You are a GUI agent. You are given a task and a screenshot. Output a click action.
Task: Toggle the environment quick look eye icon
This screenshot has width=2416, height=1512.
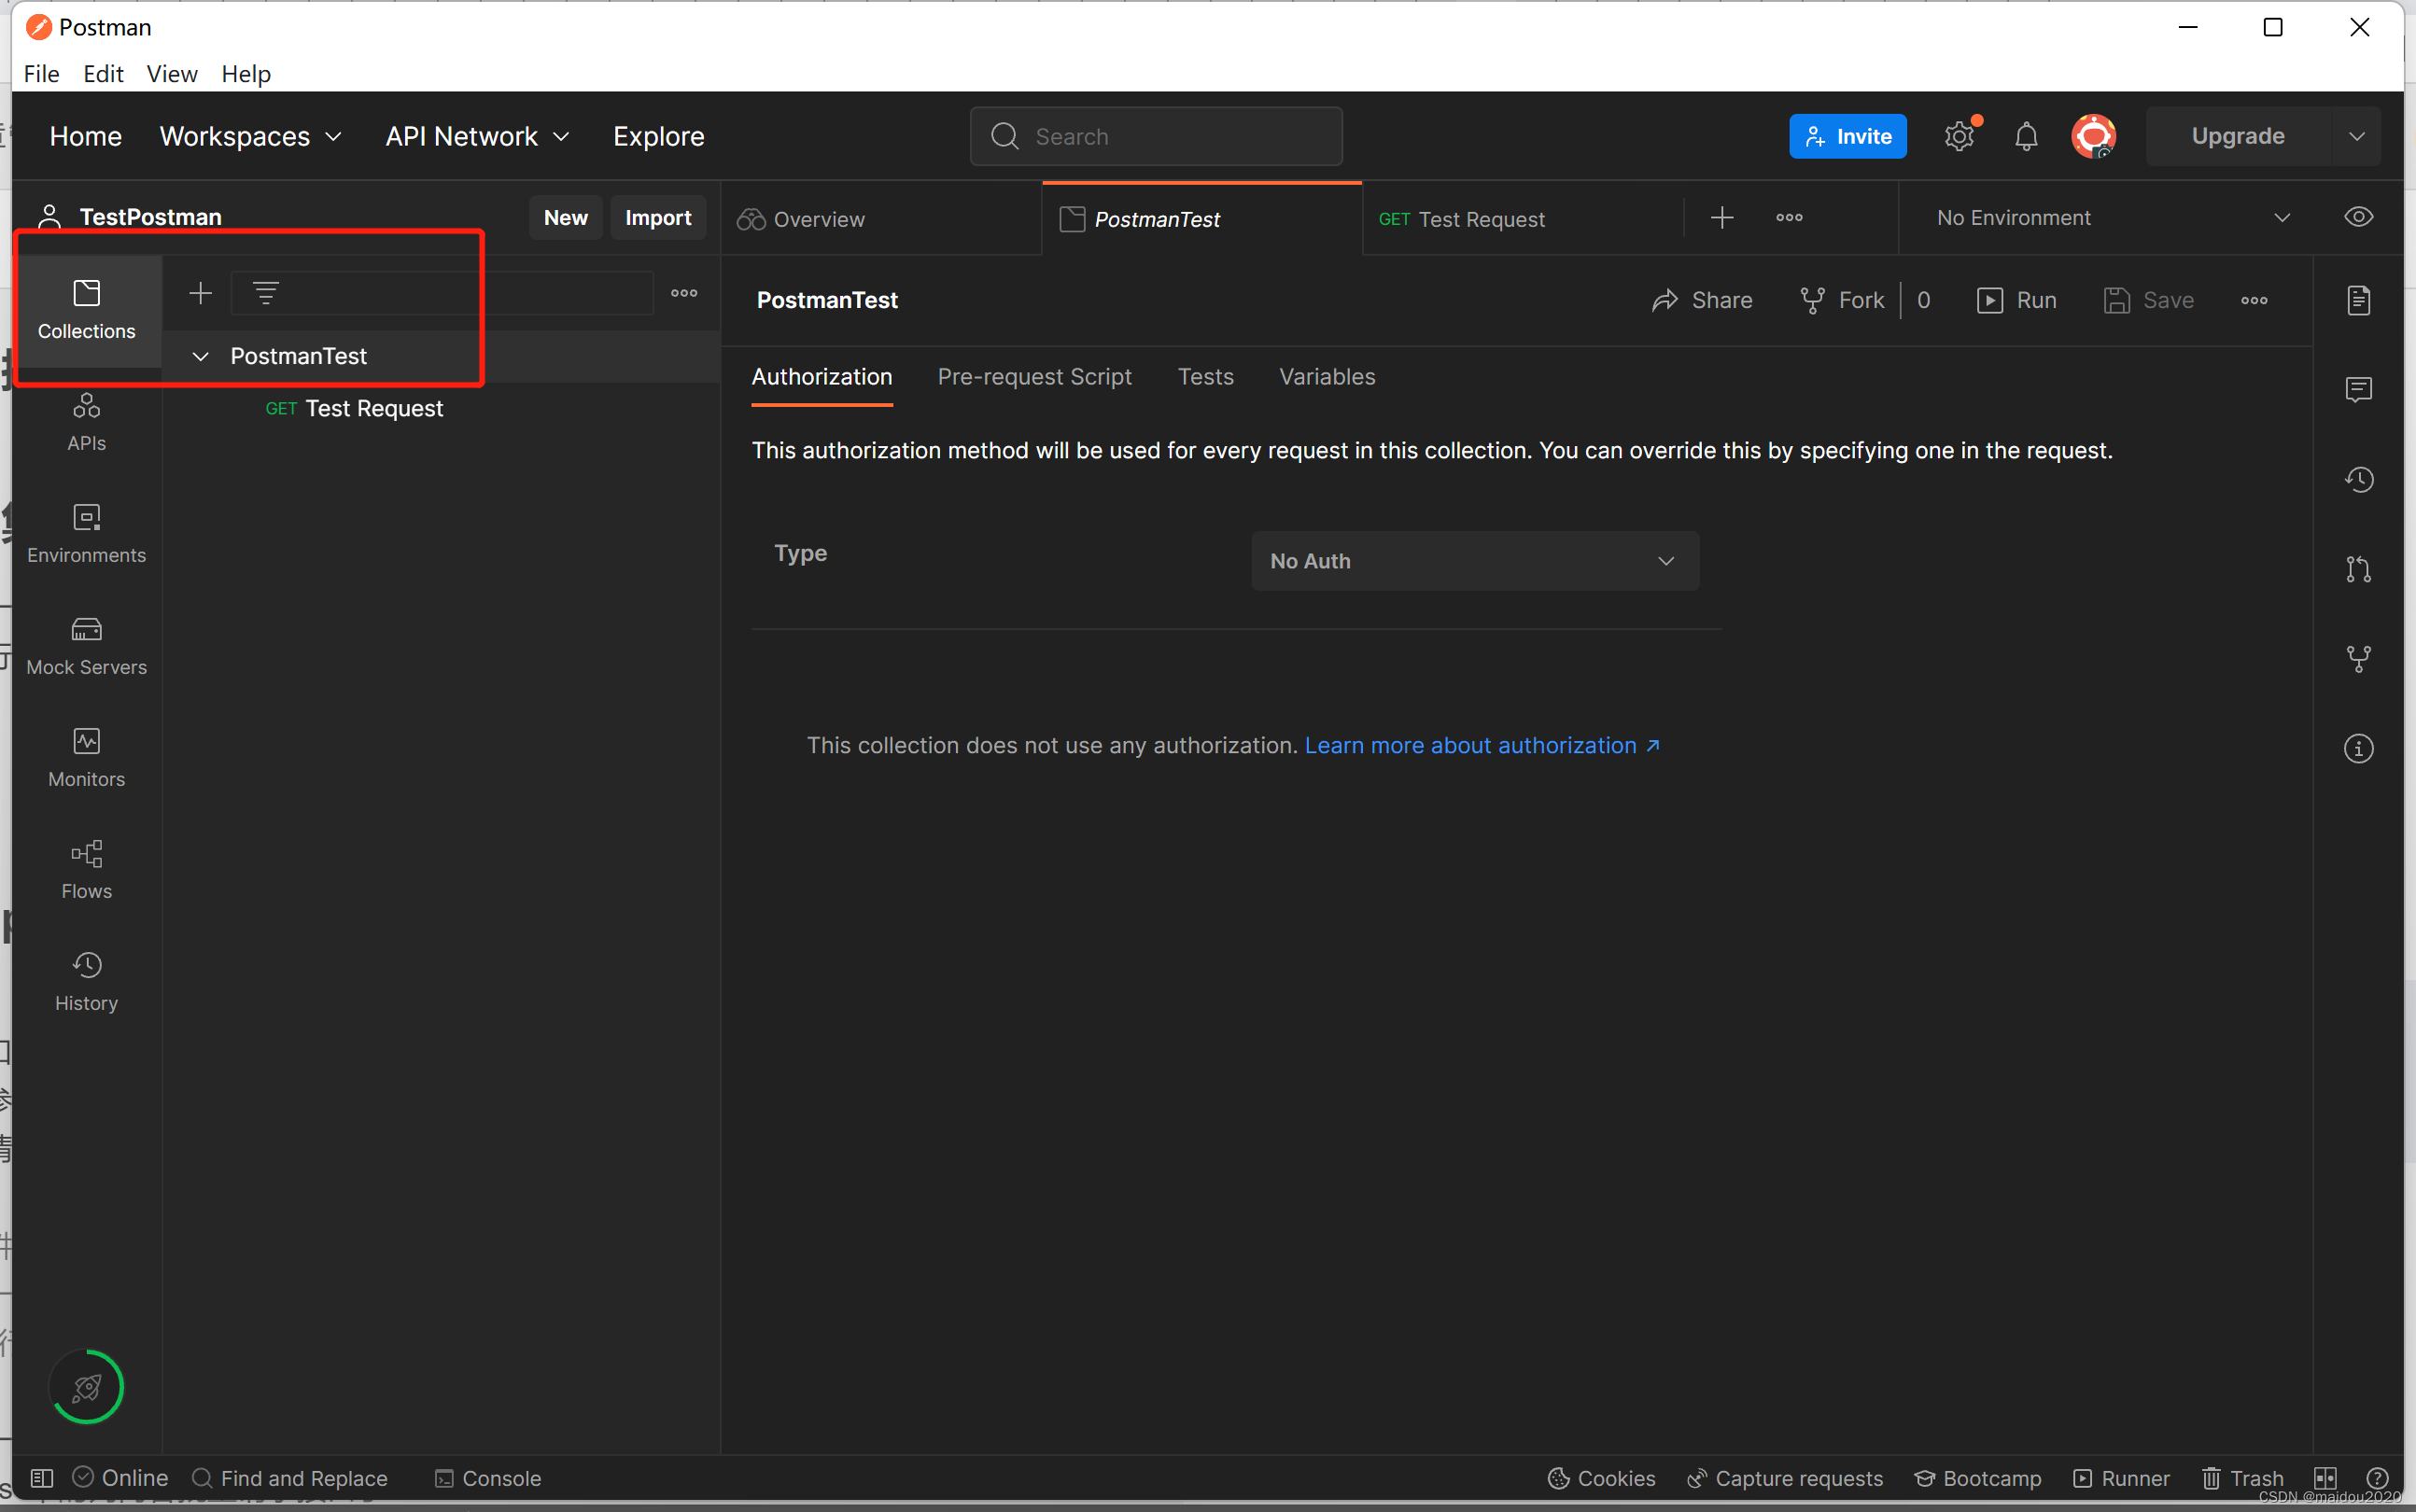point(2358,217)
